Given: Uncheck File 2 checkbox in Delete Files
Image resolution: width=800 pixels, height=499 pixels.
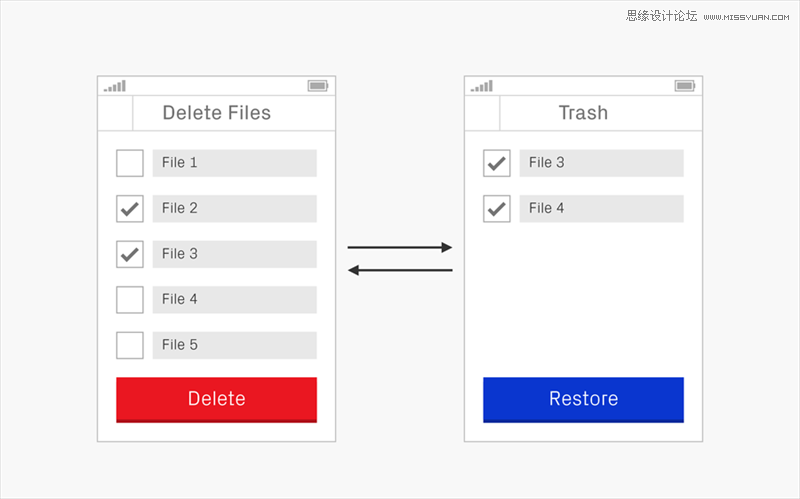Looking at the screenshot, I should point(130,208).
